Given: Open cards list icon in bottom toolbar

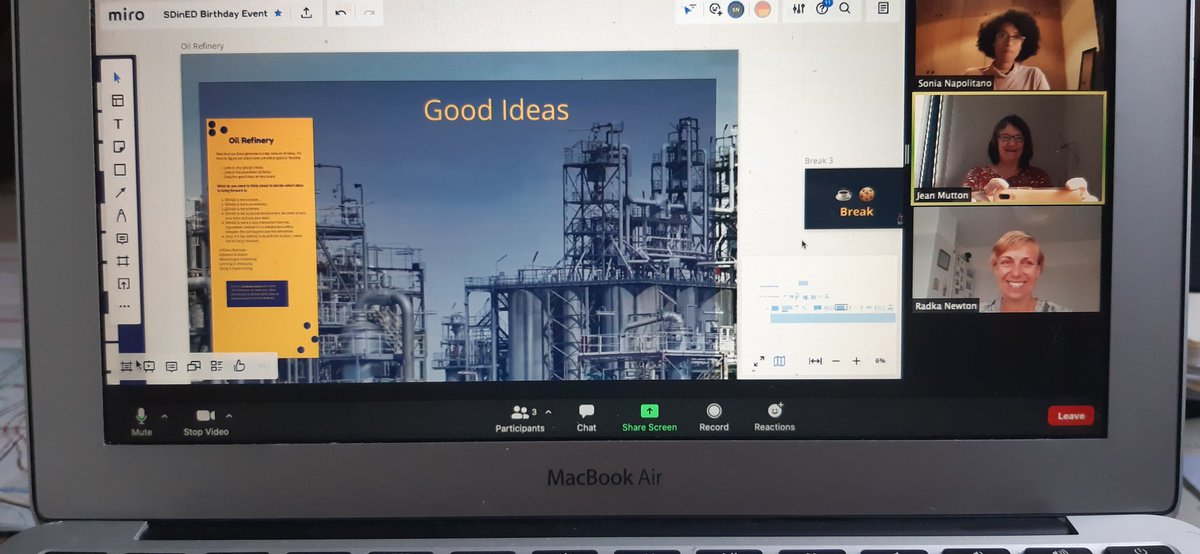Looking at the screenshot, I should coord(217,366).
